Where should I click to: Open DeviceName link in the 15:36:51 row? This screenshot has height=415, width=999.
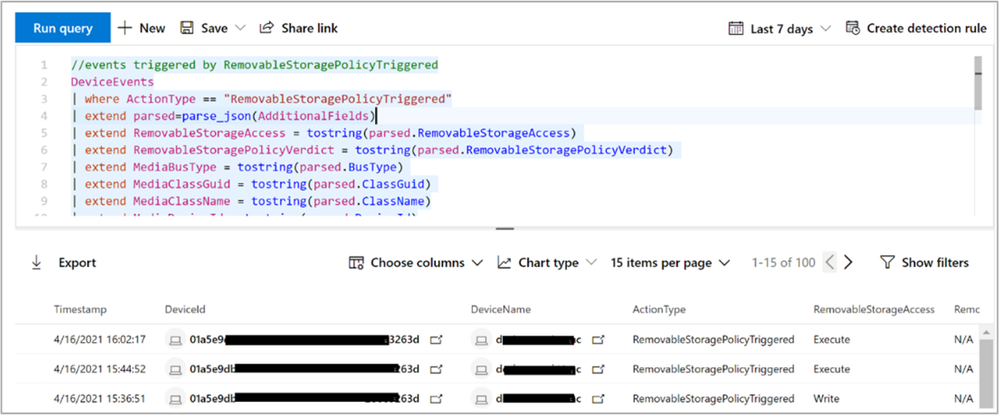point(598,398)
